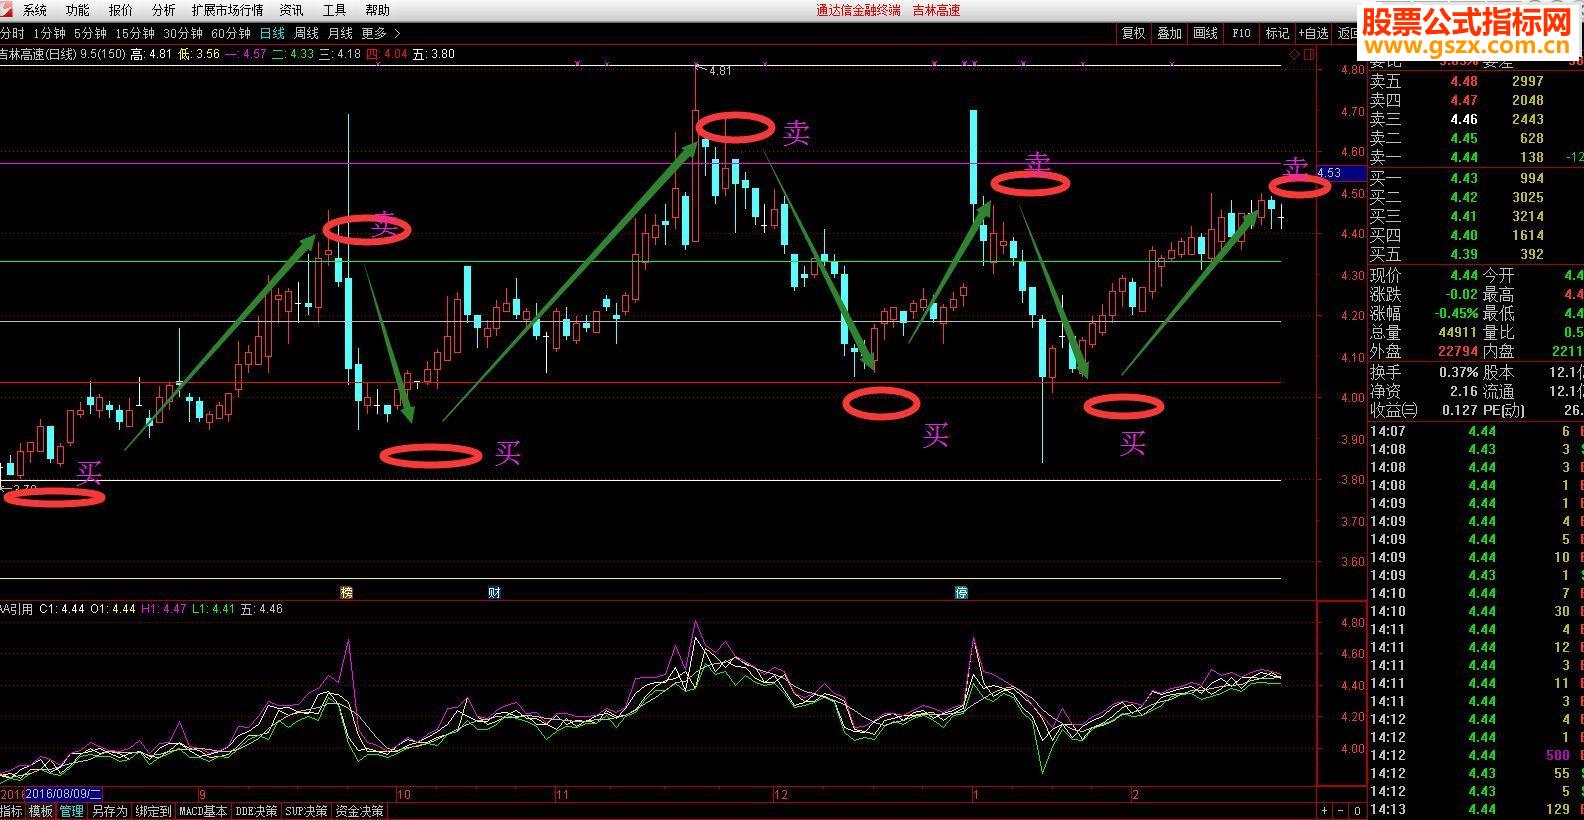The width and height of the screenshot is (1584, 820).
Task: Switch chart to 1分钟 period
Action: [x=49, y=33]
